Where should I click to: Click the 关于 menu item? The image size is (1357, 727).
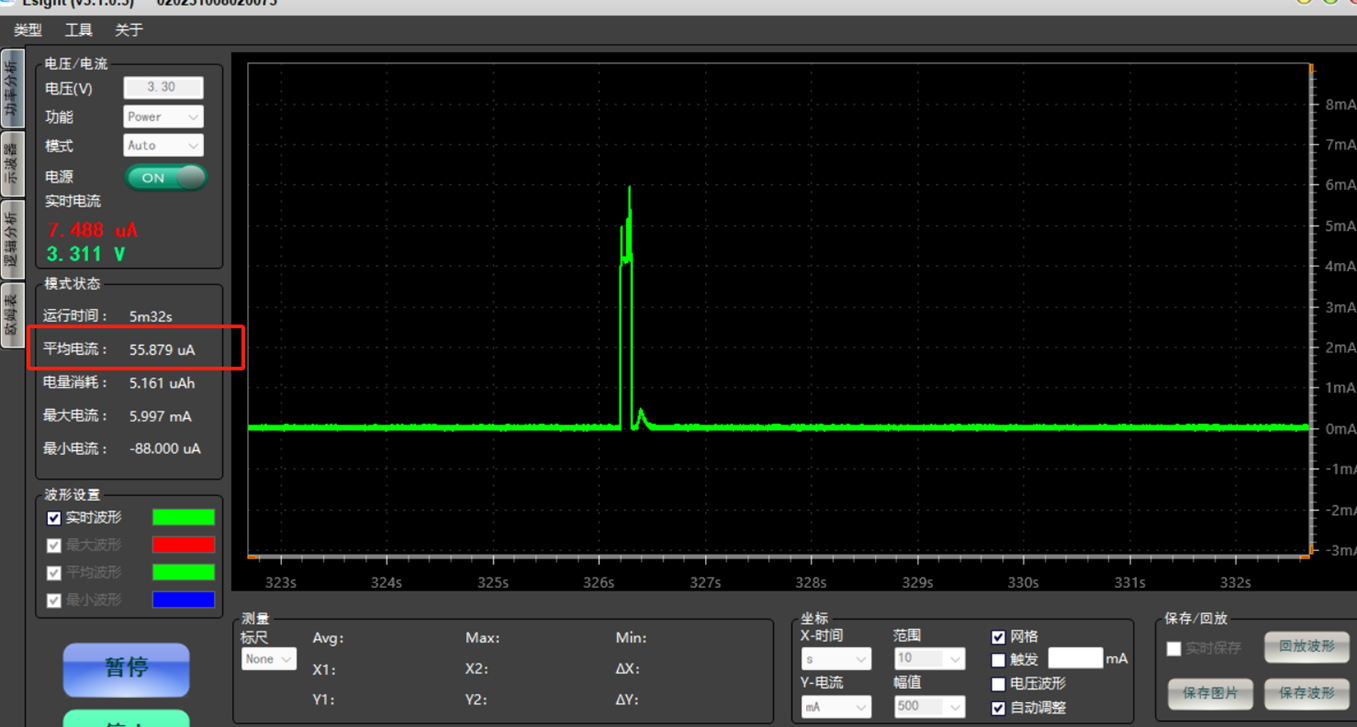click(129, 30)
